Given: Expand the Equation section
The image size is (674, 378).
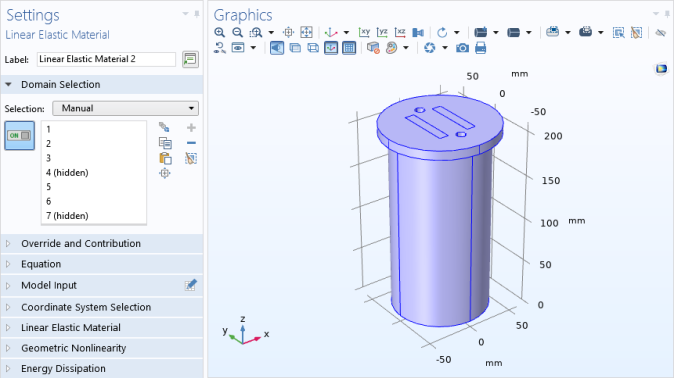Looking at the screenshot, I should click(8, 264).
